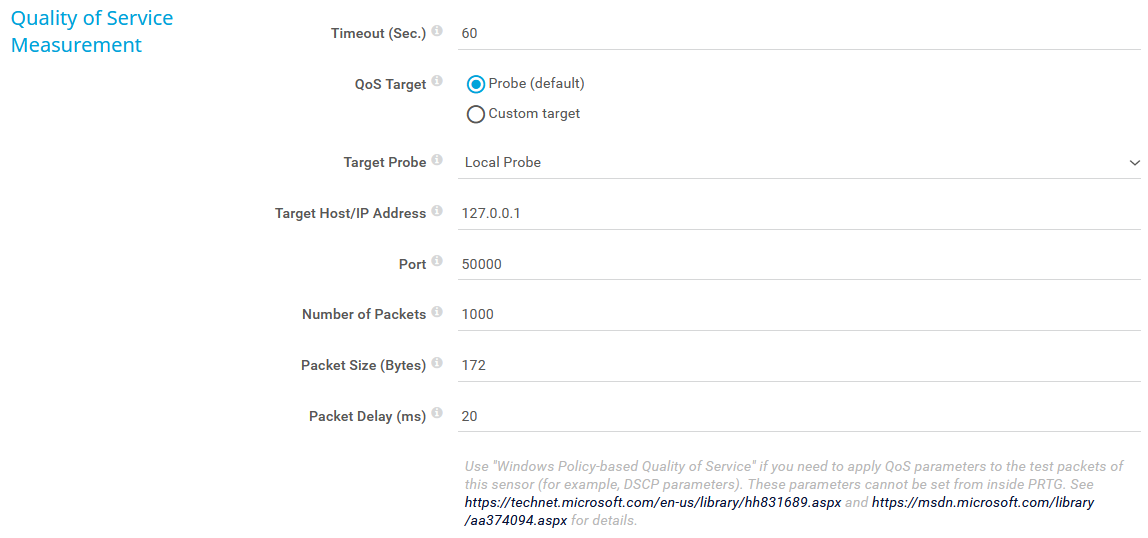
Task: Select the Probe (default) radio button
Action: (x=476, y=84)
